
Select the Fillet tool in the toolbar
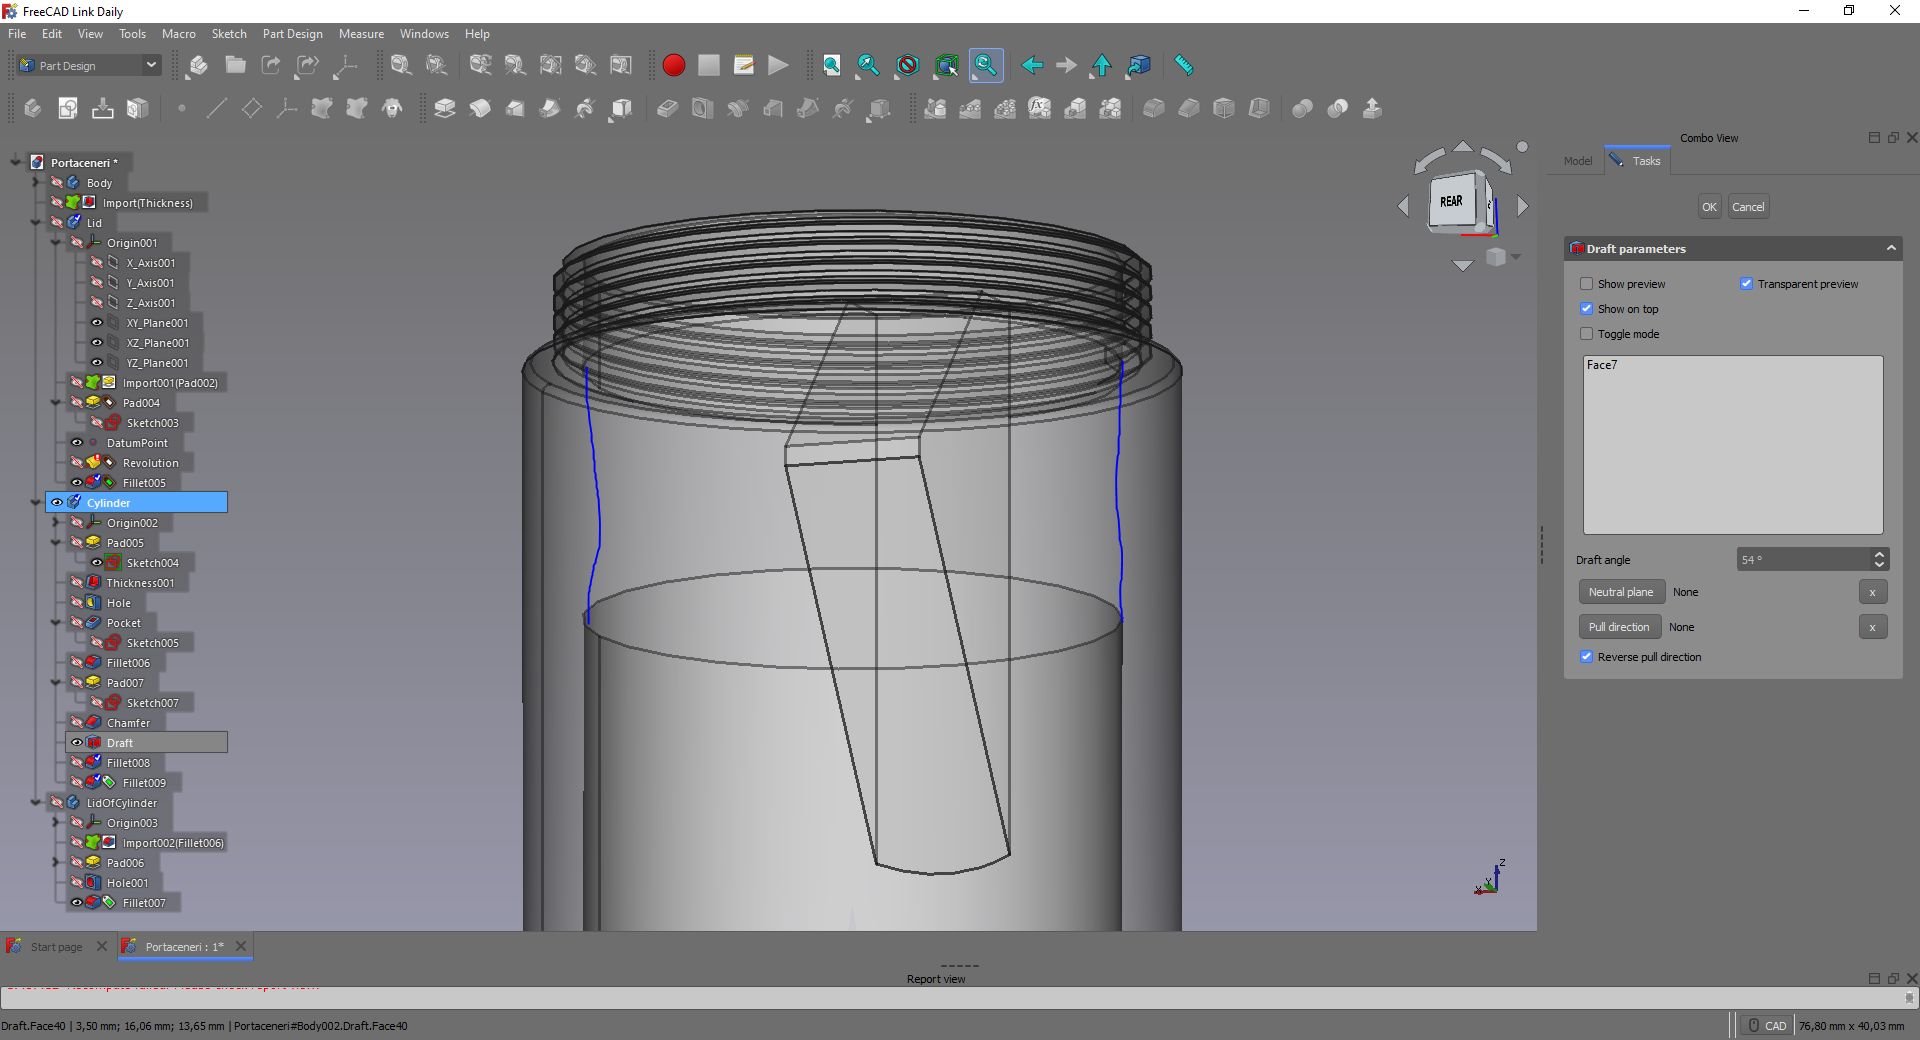click(x=1154, y=108)
